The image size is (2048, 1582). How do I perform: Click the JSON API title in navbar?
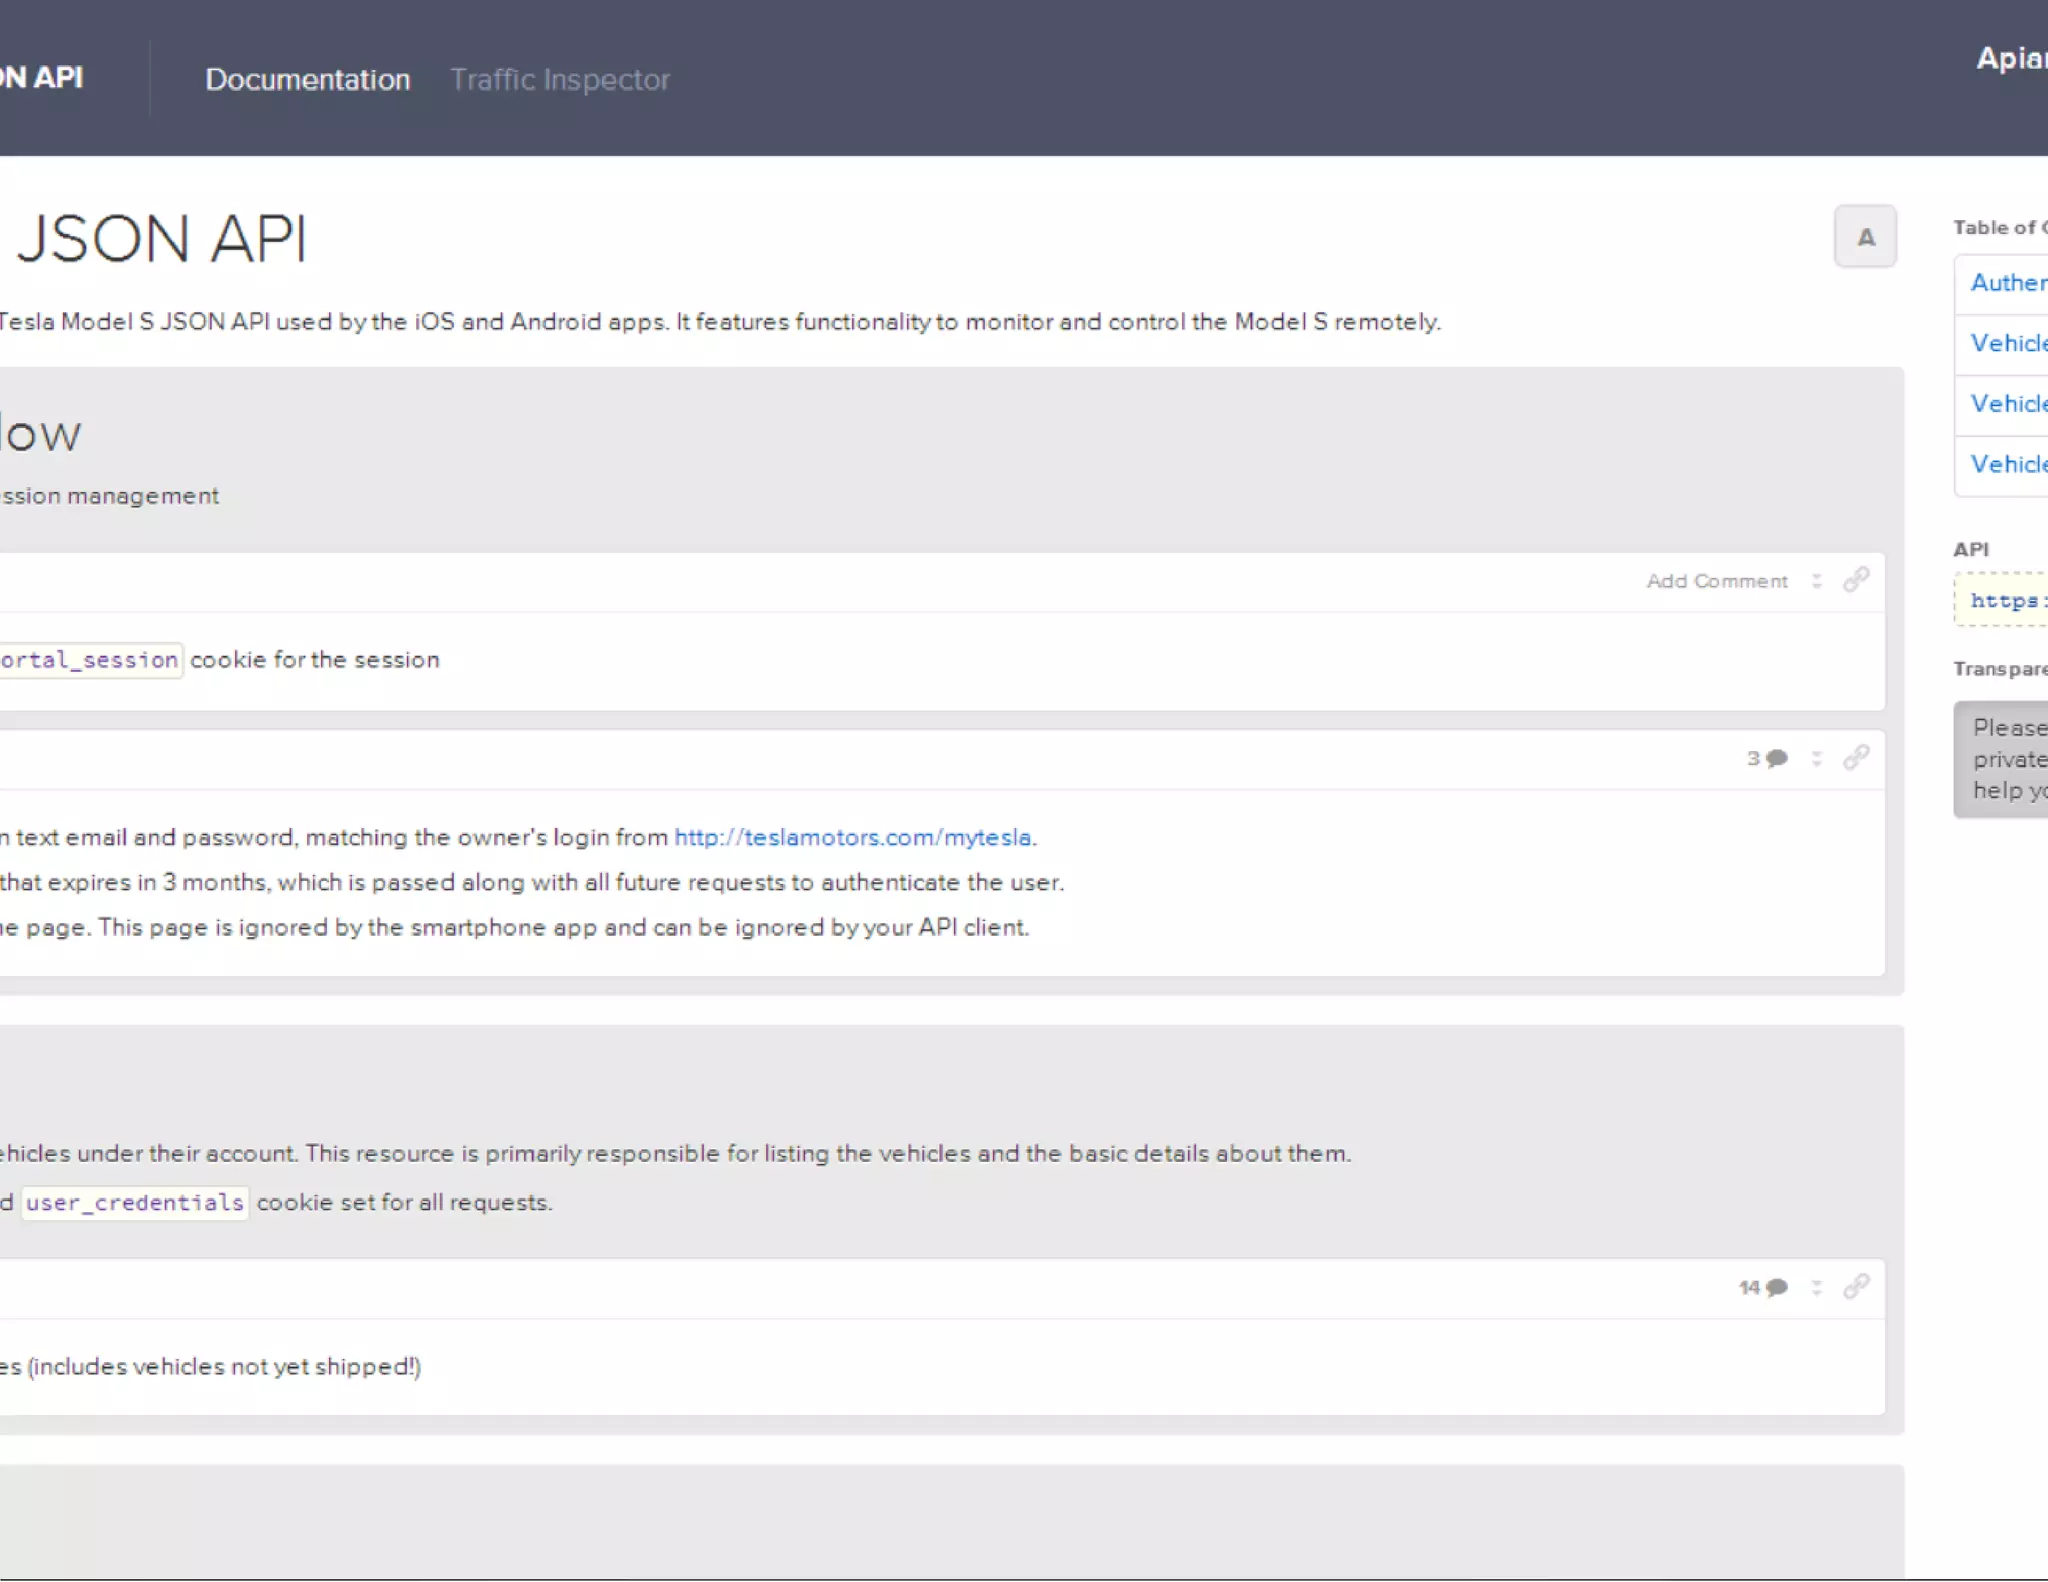point(40,78)
